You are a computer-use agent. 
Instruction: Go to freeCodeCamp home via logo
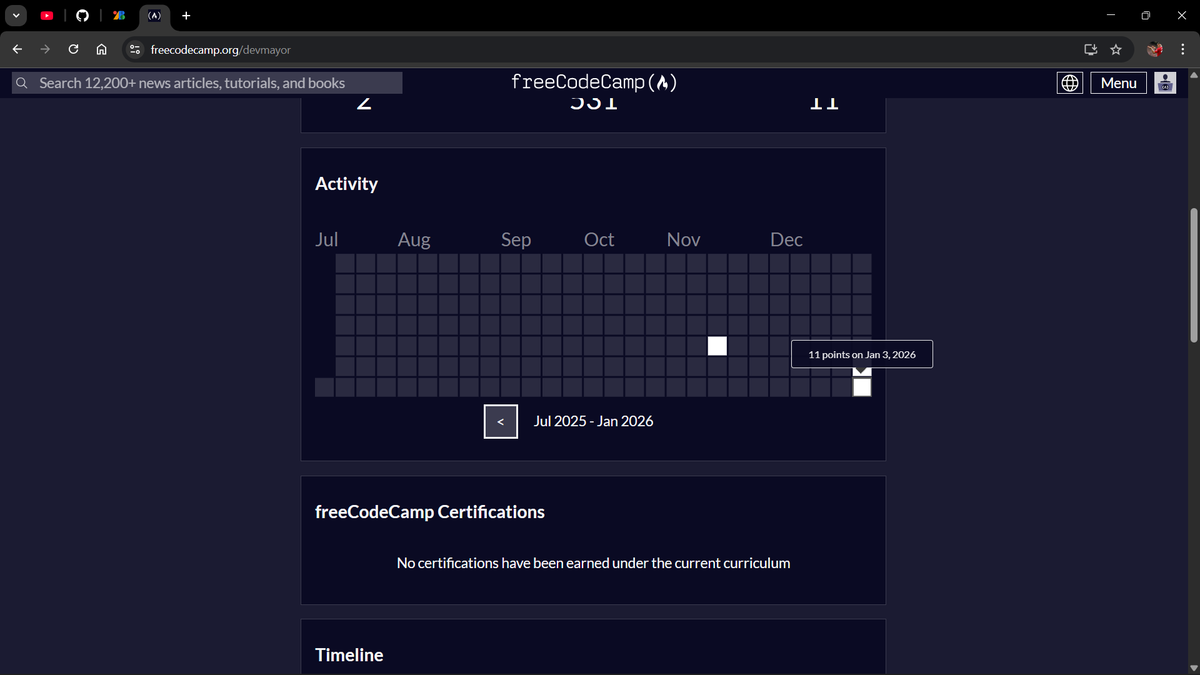(594, 83)
